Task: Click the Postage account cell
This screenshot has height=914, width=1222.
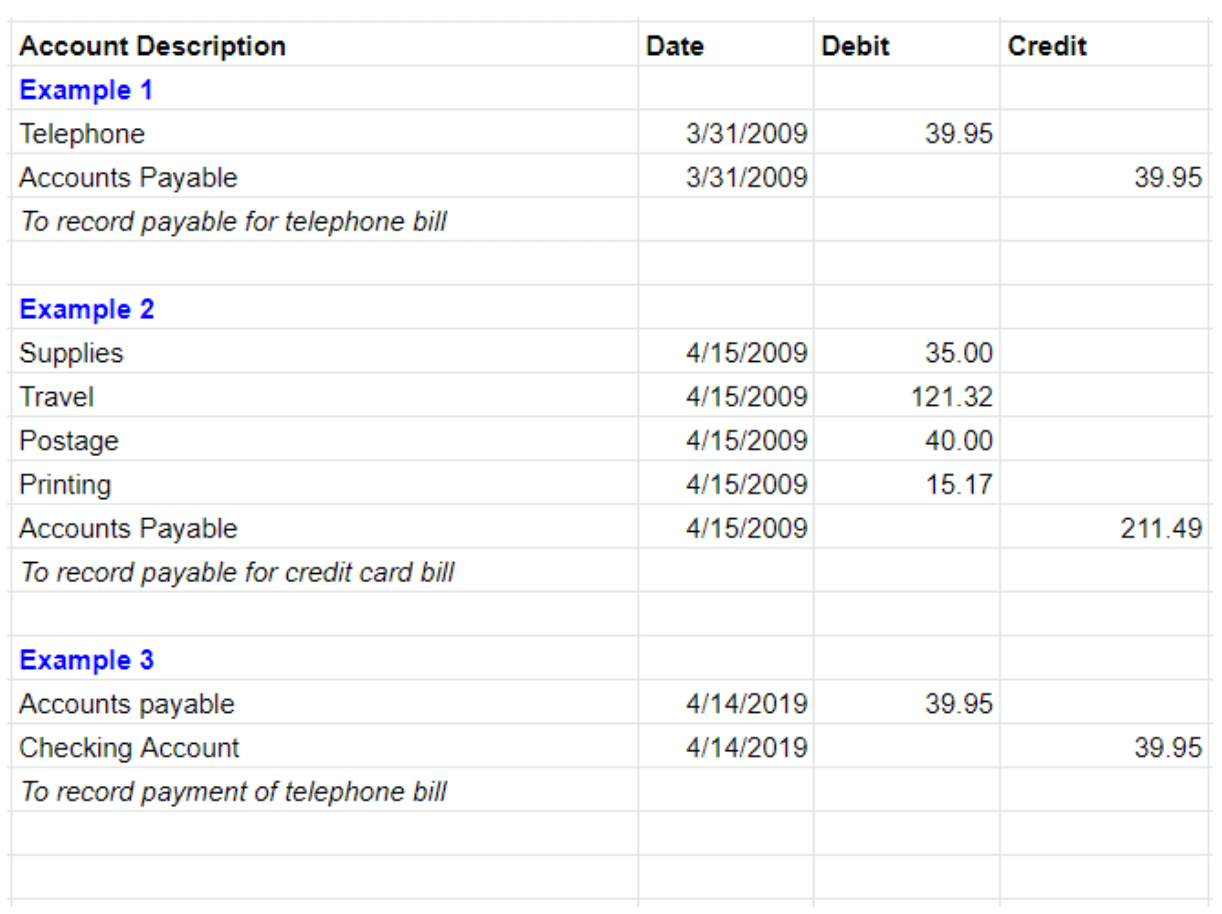Action: click(x=69, y=441)
